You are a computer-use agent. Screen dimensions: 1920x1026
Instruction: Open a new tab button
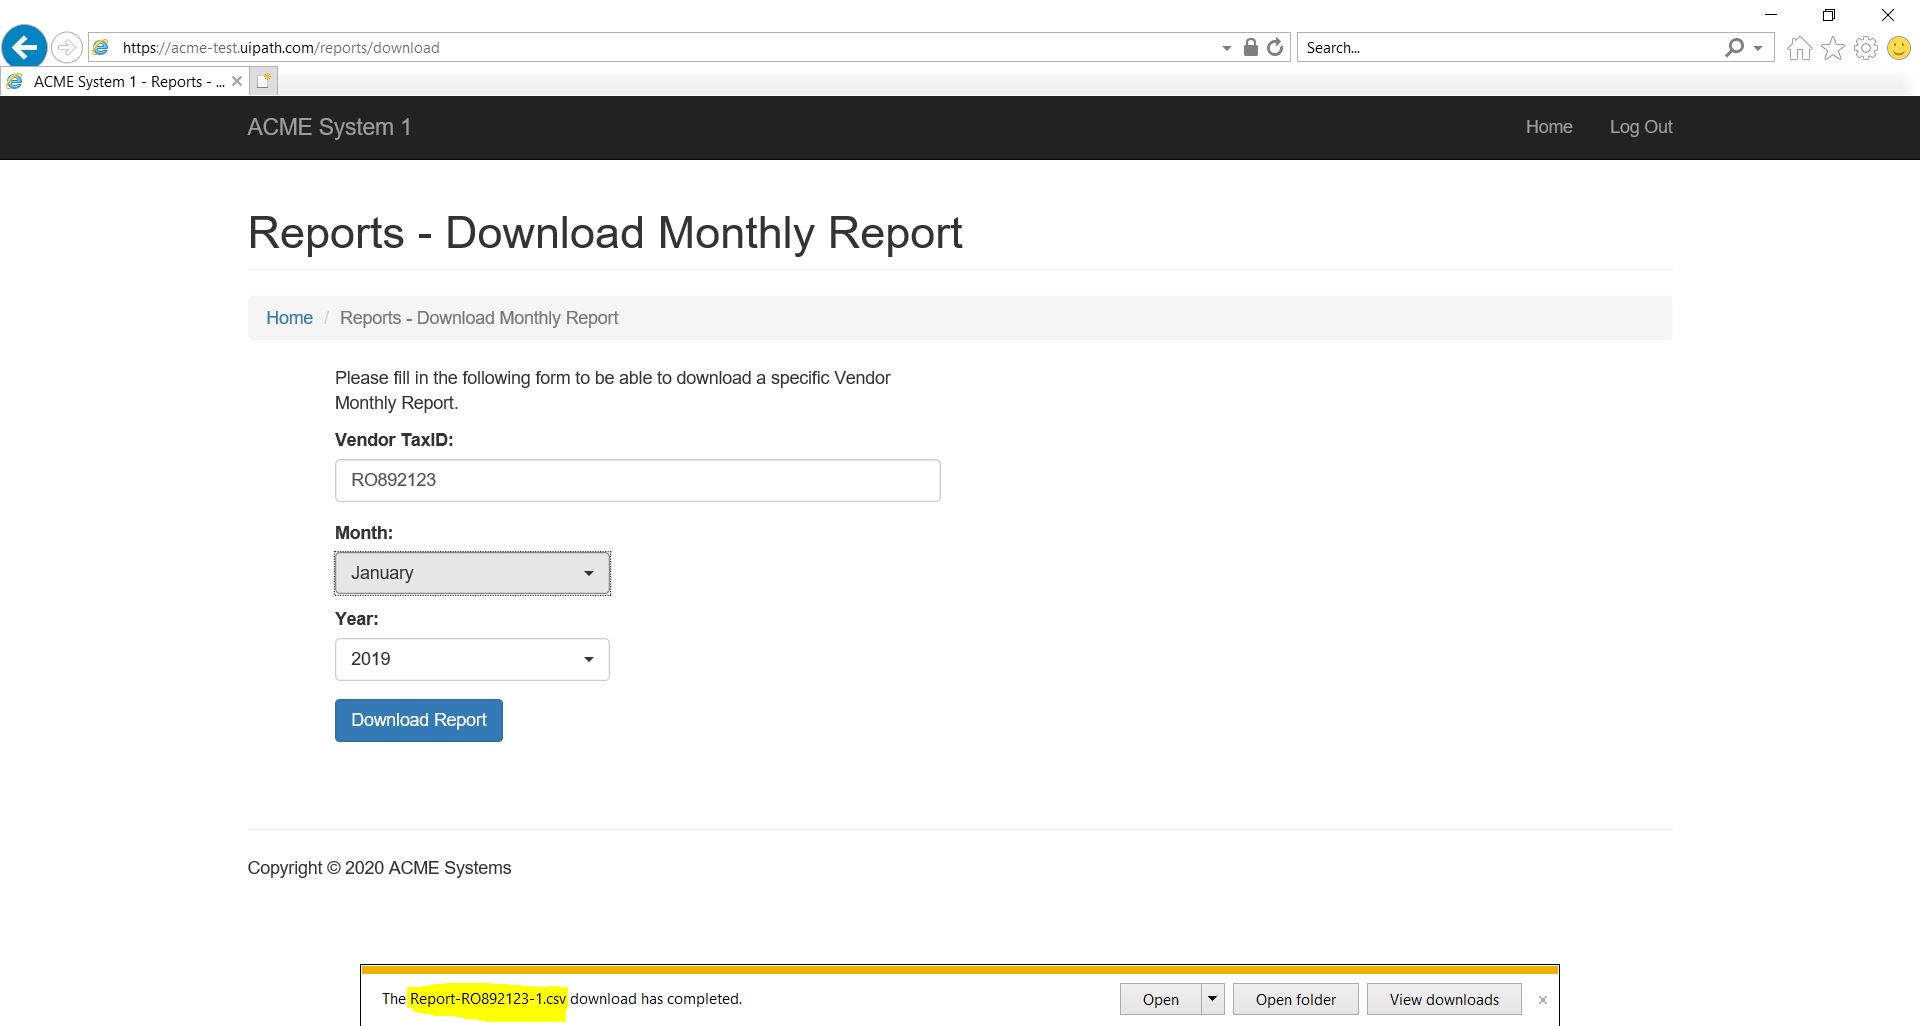pos(263,82)
